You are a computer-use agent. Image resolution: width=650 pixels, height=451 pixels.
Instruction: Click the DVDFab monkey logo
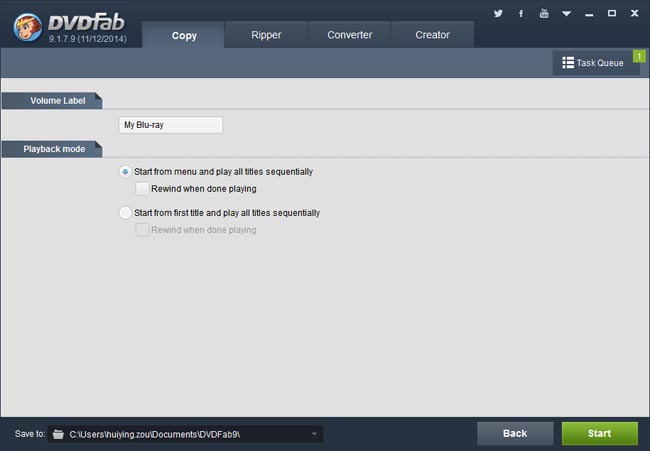(28, 27)
